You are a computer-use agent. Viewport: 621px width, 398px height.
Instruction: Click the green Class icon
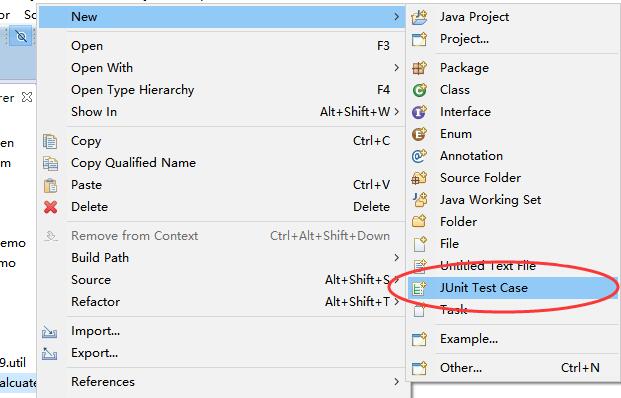point(419,90)
